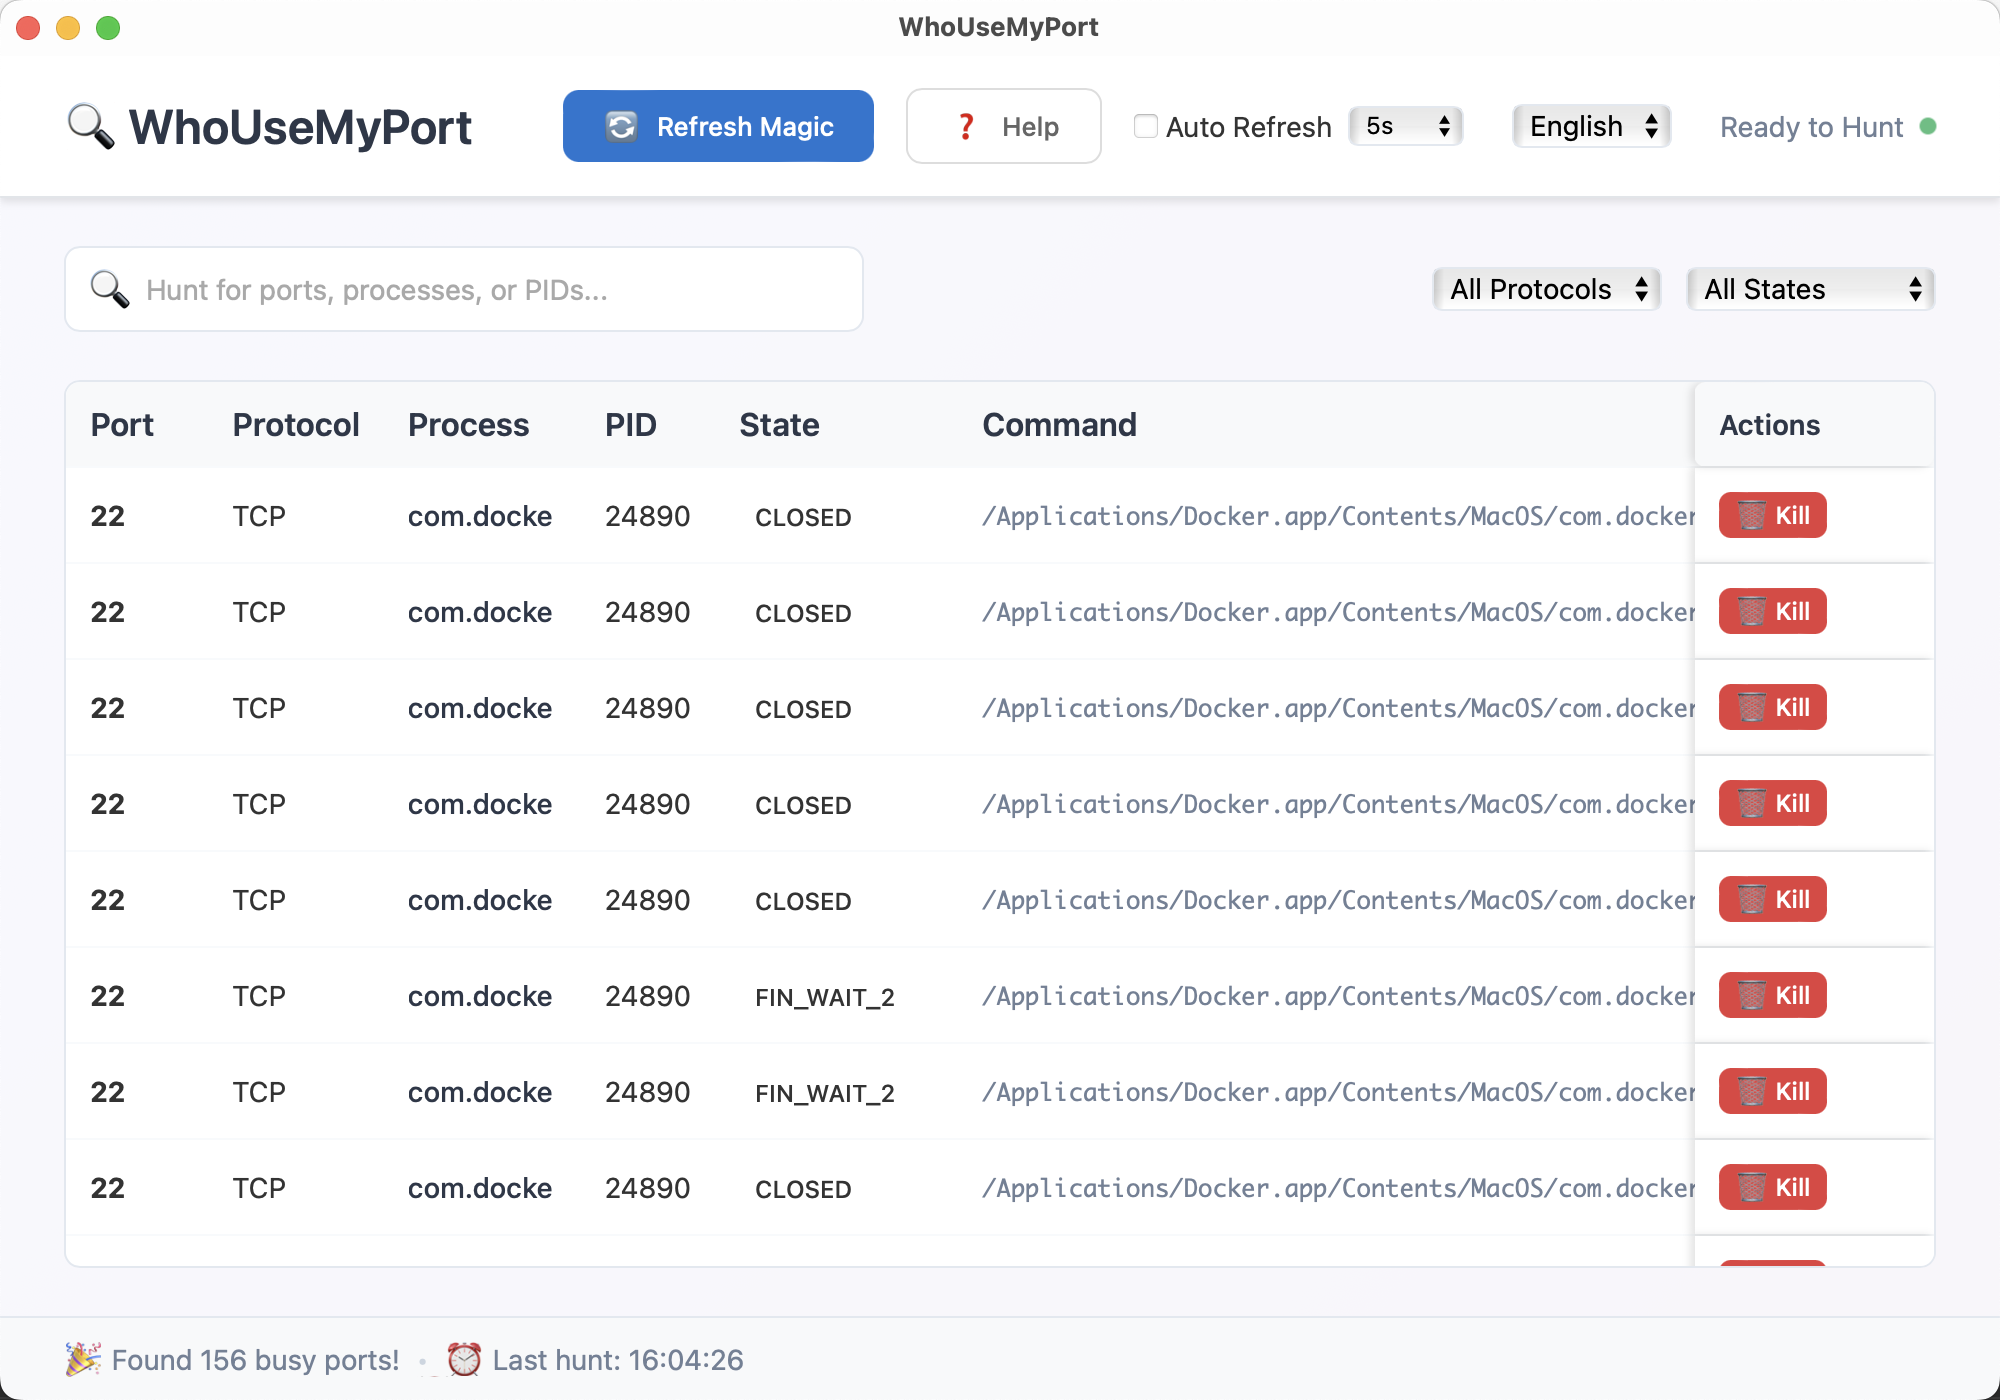The height and width of the screenshot is (1400, 2000).
Task: Click the red question mark icon on Help
Action: [x=965, y=126]
